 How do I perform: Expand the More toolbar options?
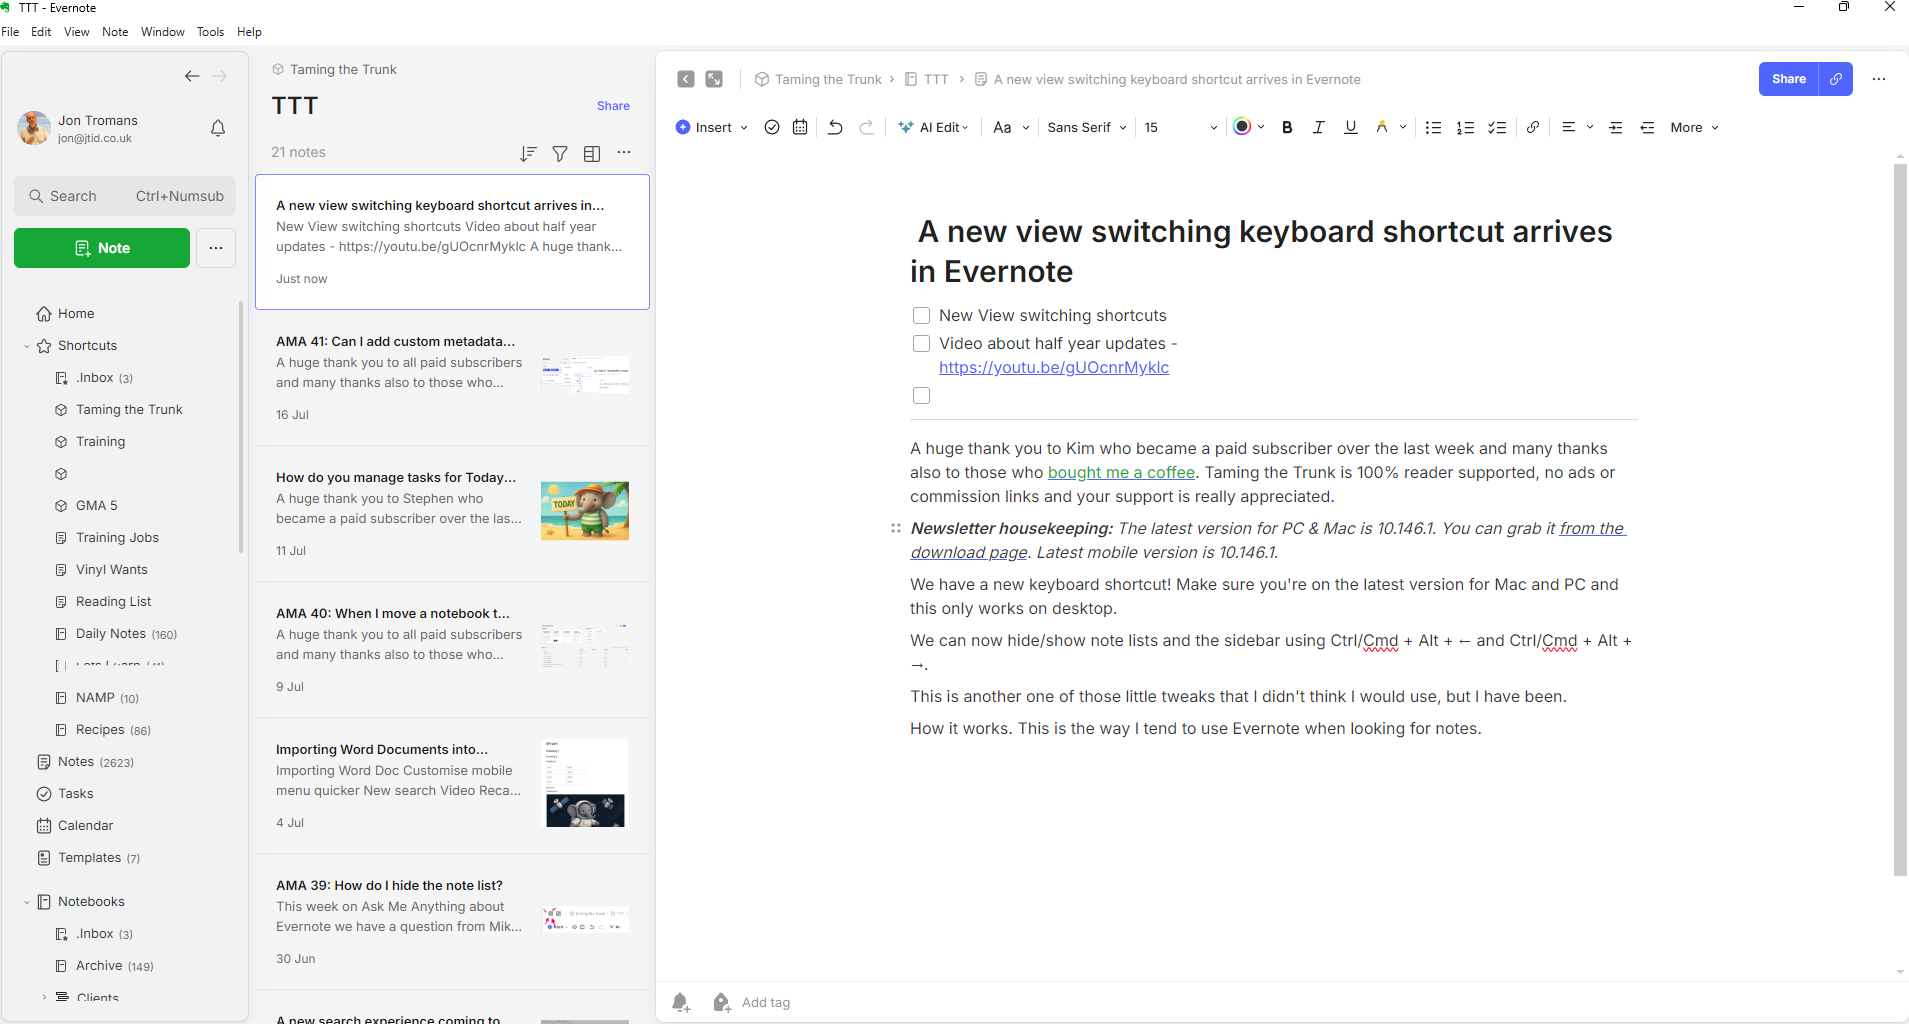(1694, 127)
